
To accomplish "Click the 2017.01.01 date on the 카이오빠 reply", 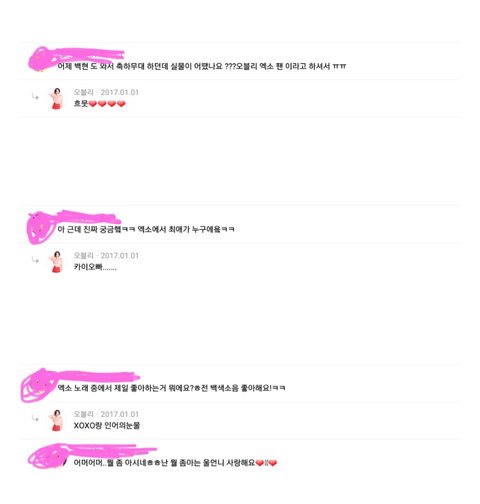I will (120, 256).
